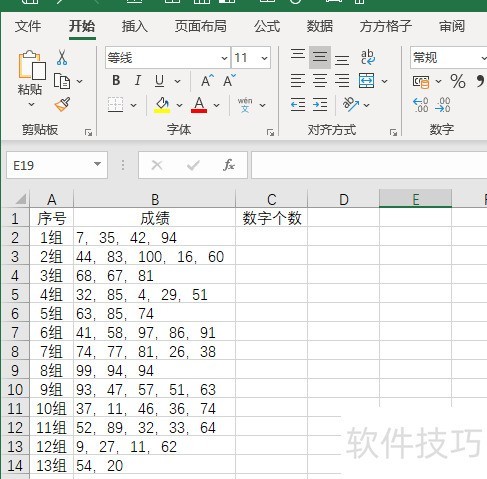Click the Copy icon
The width and height of the screenshot is (487, 479).
[x=62, y=81]
